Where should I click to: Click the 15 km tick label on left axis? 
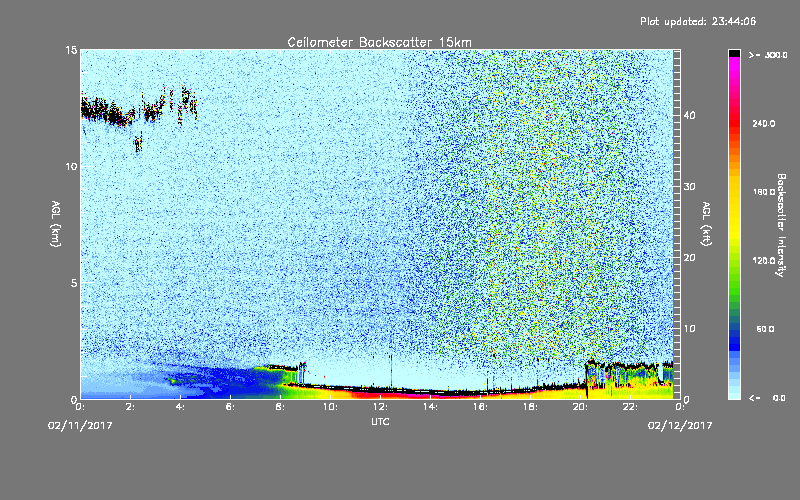[71, 50]
